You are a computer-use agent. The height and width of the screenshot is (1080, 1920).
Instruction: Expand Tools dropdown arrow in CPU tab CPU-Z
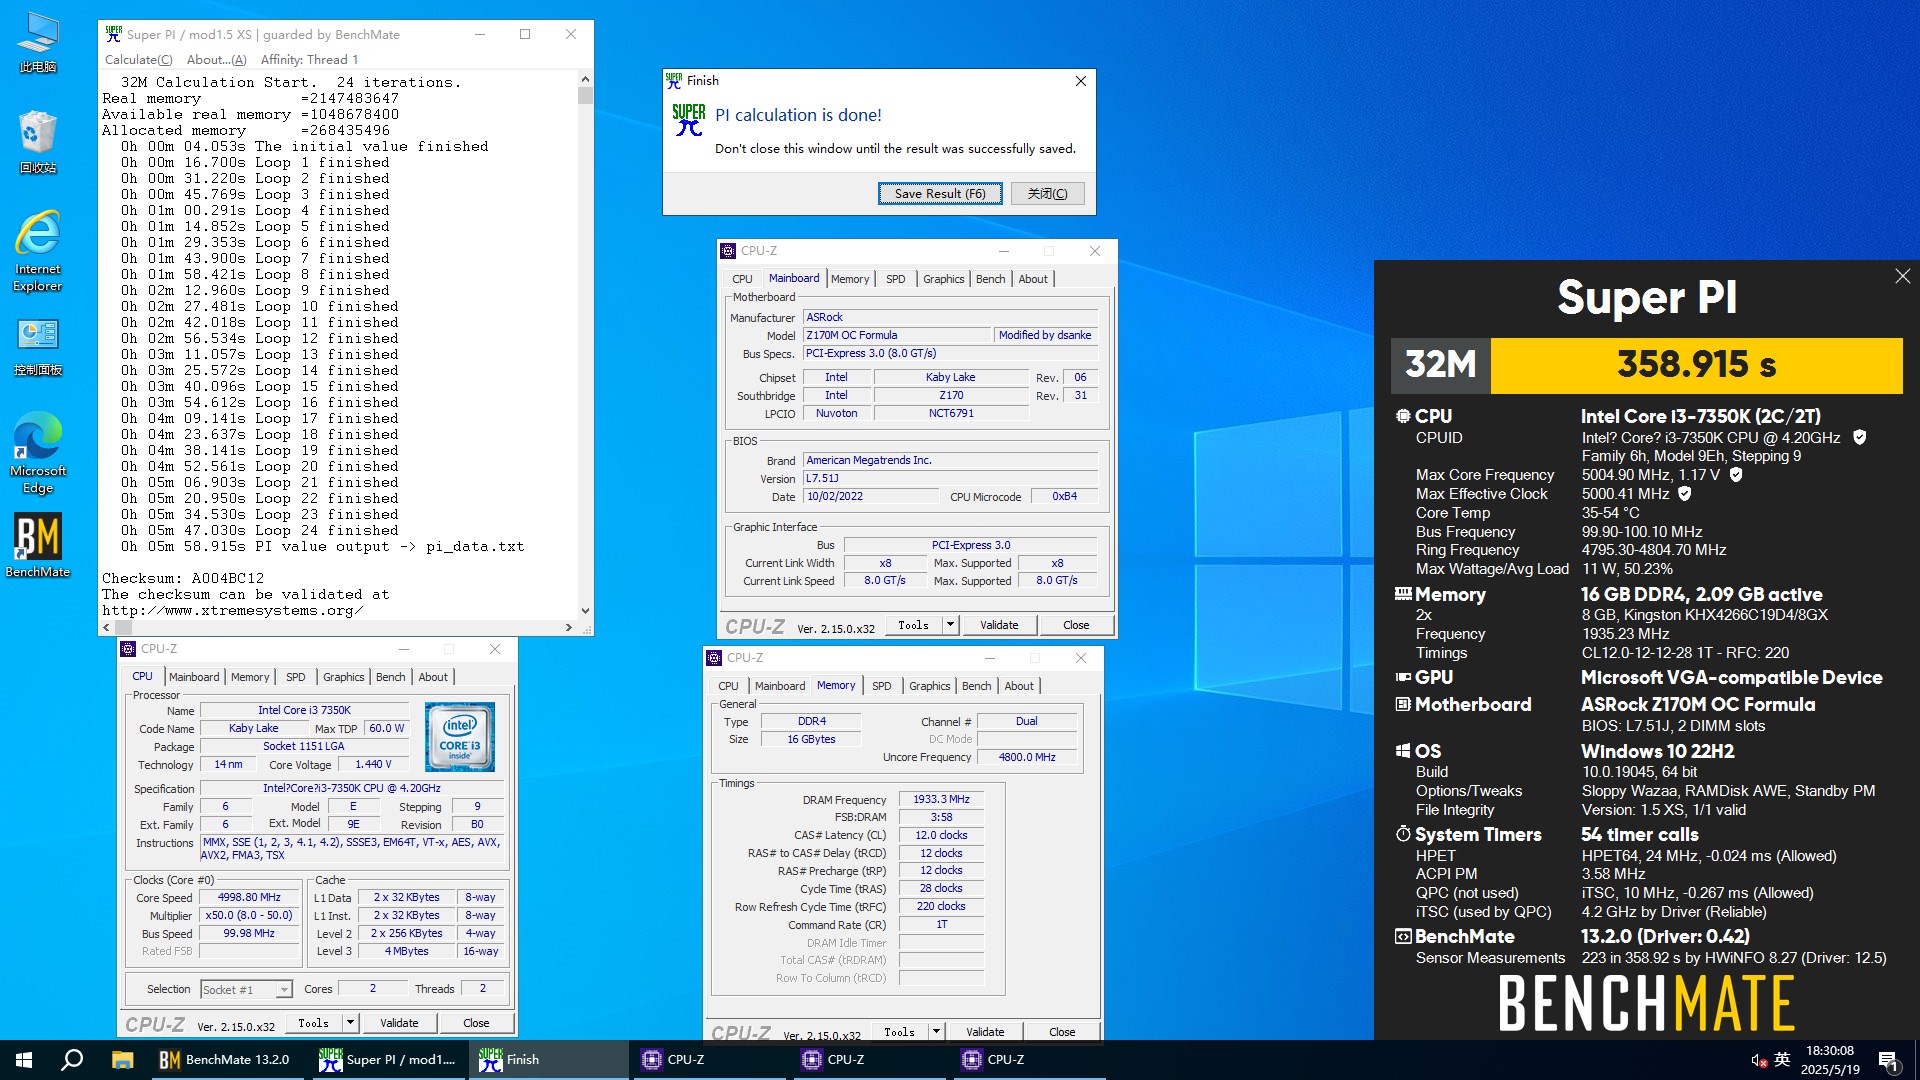[x=350, y=1023]
